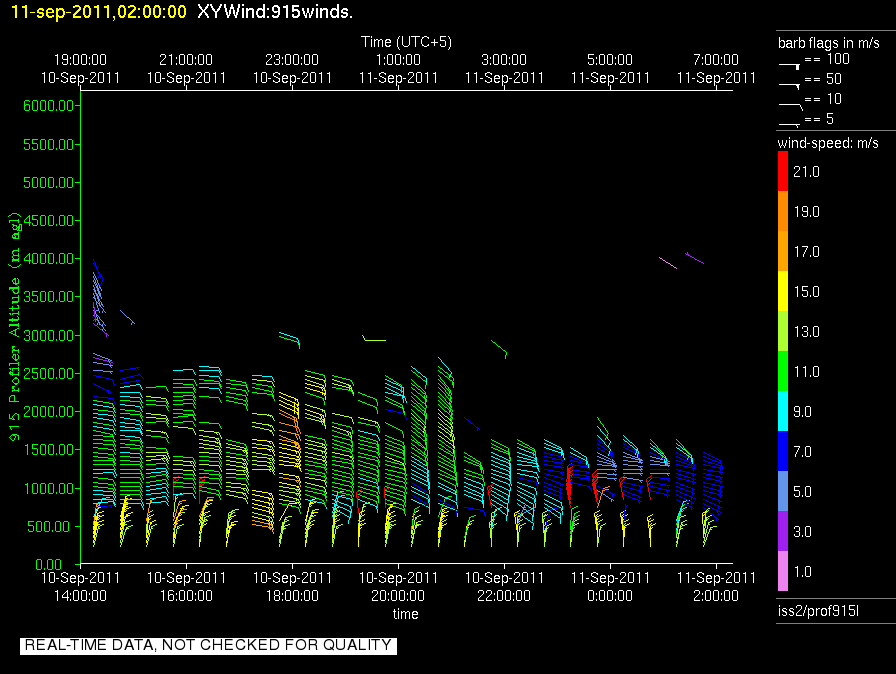896x674 pixels.
Task: Click the 'XYWind:915winds.' plot title
Action: [275, 11]
